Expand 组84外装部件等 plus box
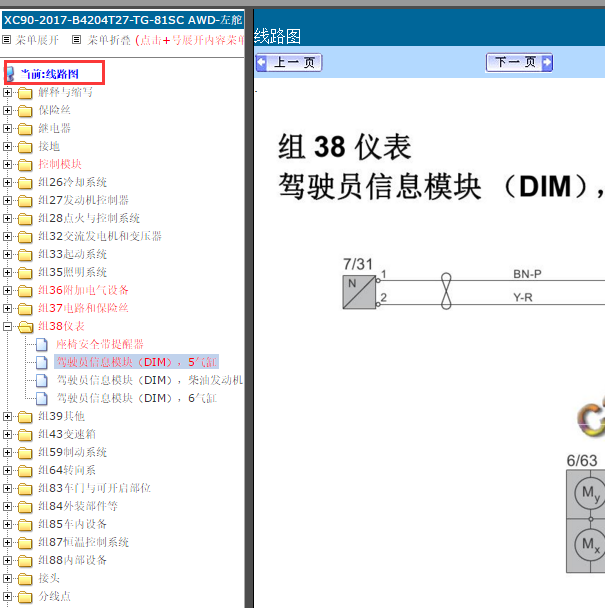 click(x=7, y=506)
